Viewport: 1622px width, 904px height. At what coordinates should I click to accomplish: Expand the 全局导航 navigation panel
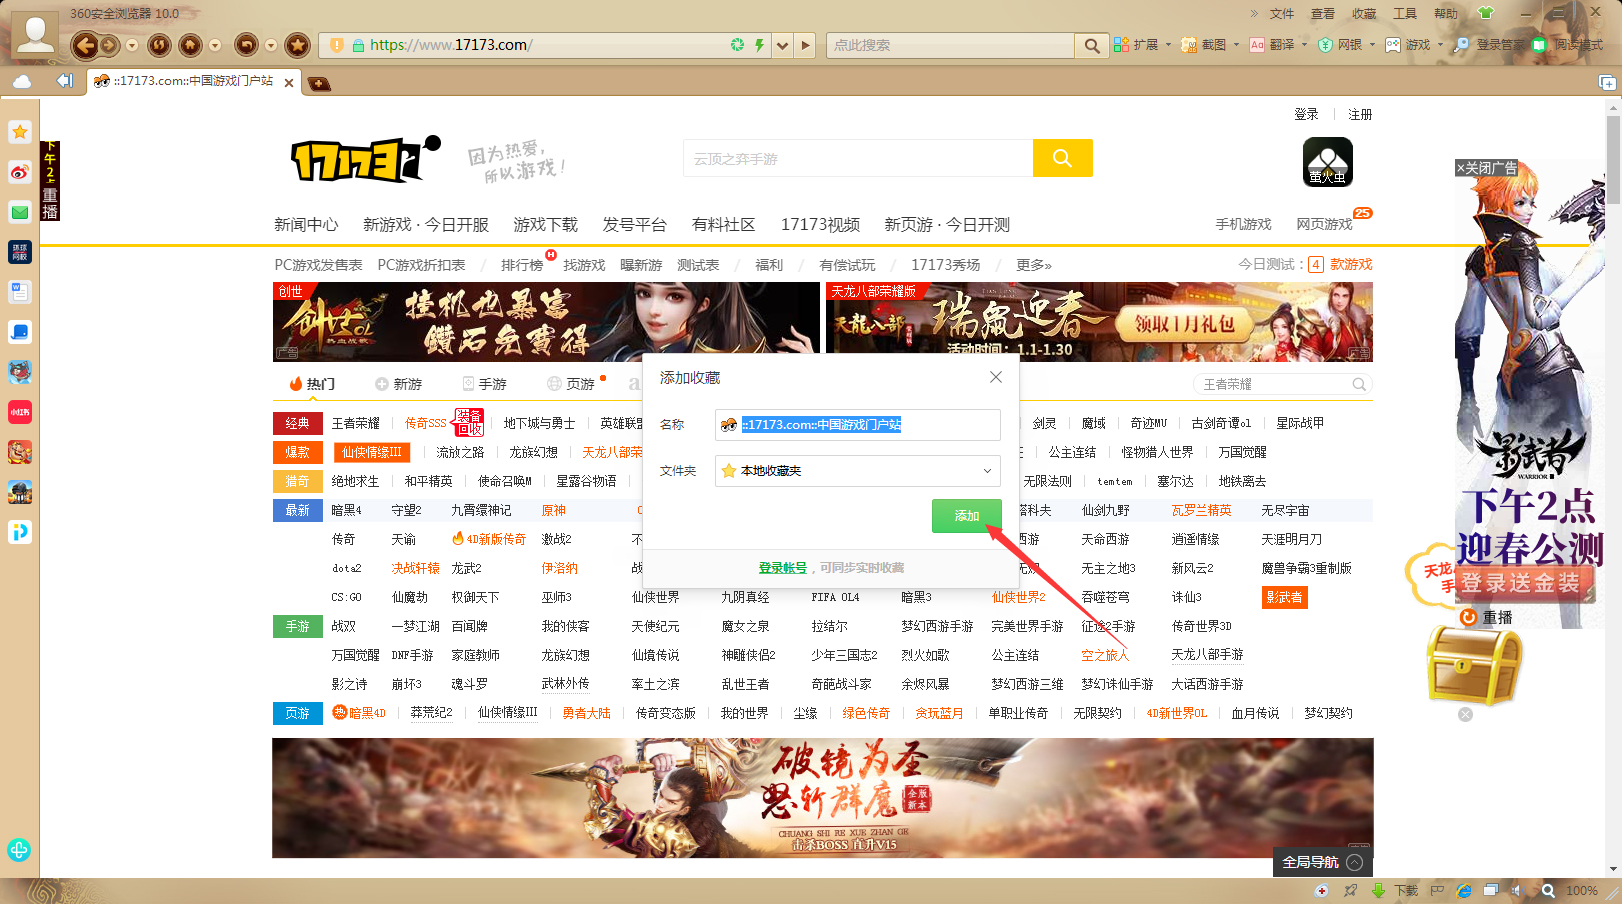(x=1322, y=862)
